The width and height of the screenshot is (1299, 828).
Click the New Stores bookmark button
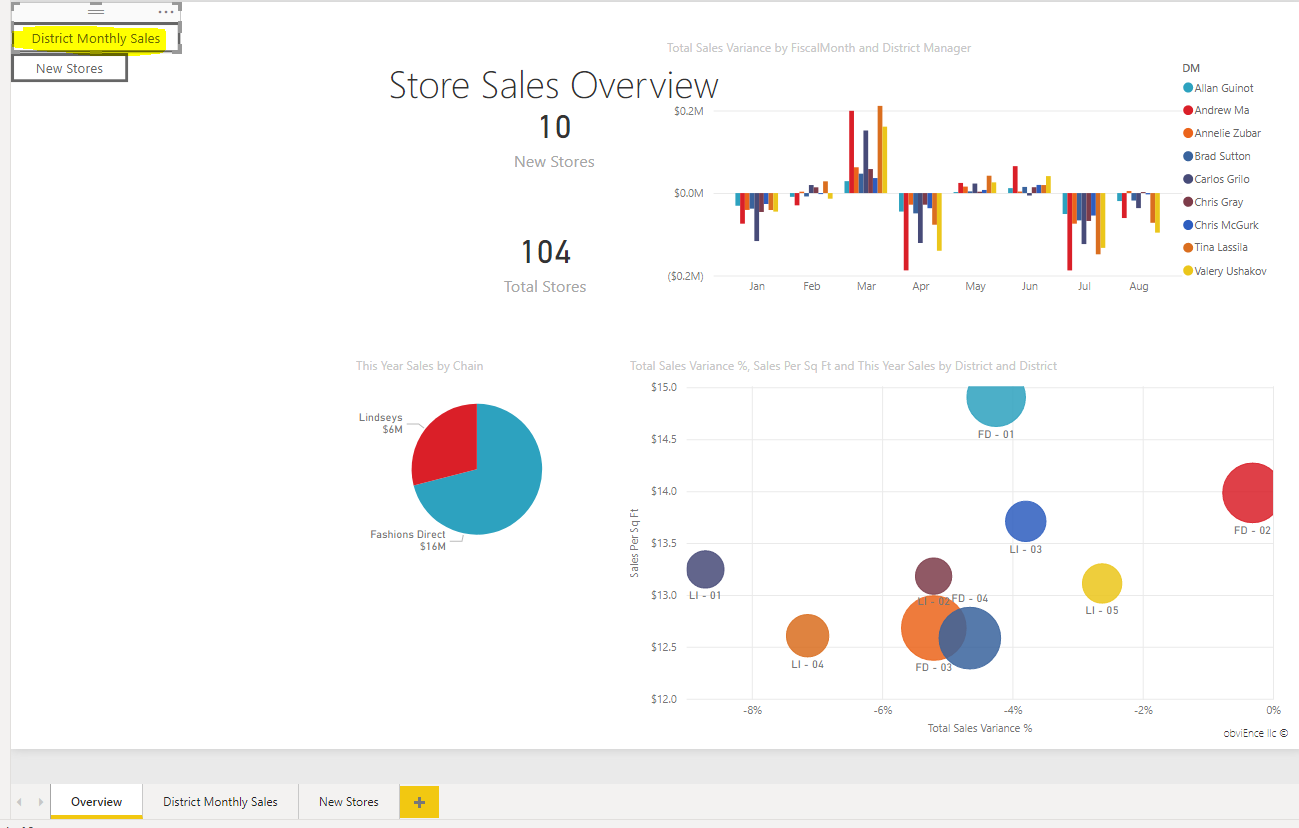coord(70,68)
